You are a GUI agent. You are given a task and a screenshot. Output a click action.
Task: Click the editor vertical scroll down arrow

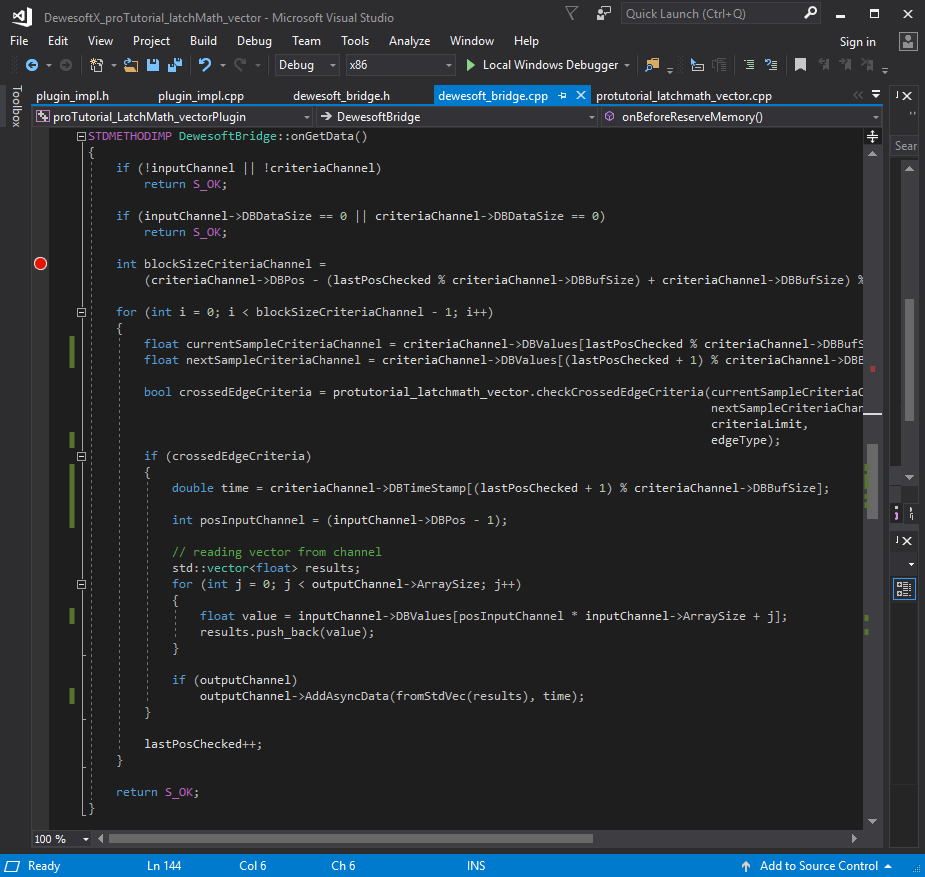coord(872,821)
